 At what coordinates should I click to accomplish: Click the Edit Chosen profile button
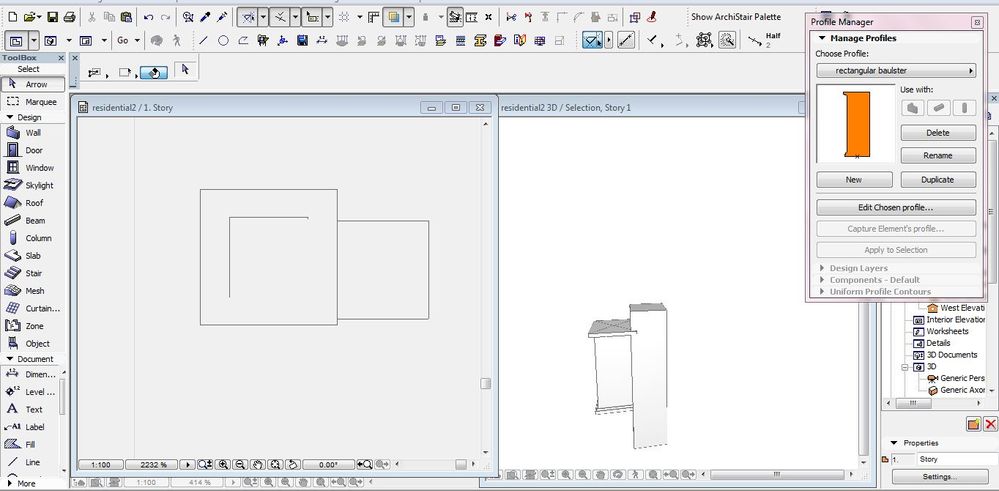(x=896, y=208)
